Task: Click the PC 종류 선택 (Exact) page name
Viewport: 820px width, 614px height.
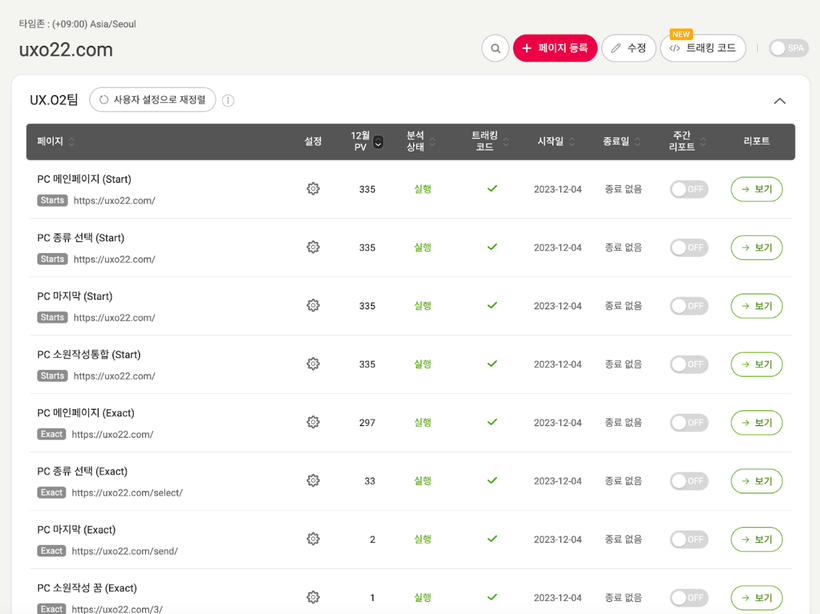Action: 82,471
